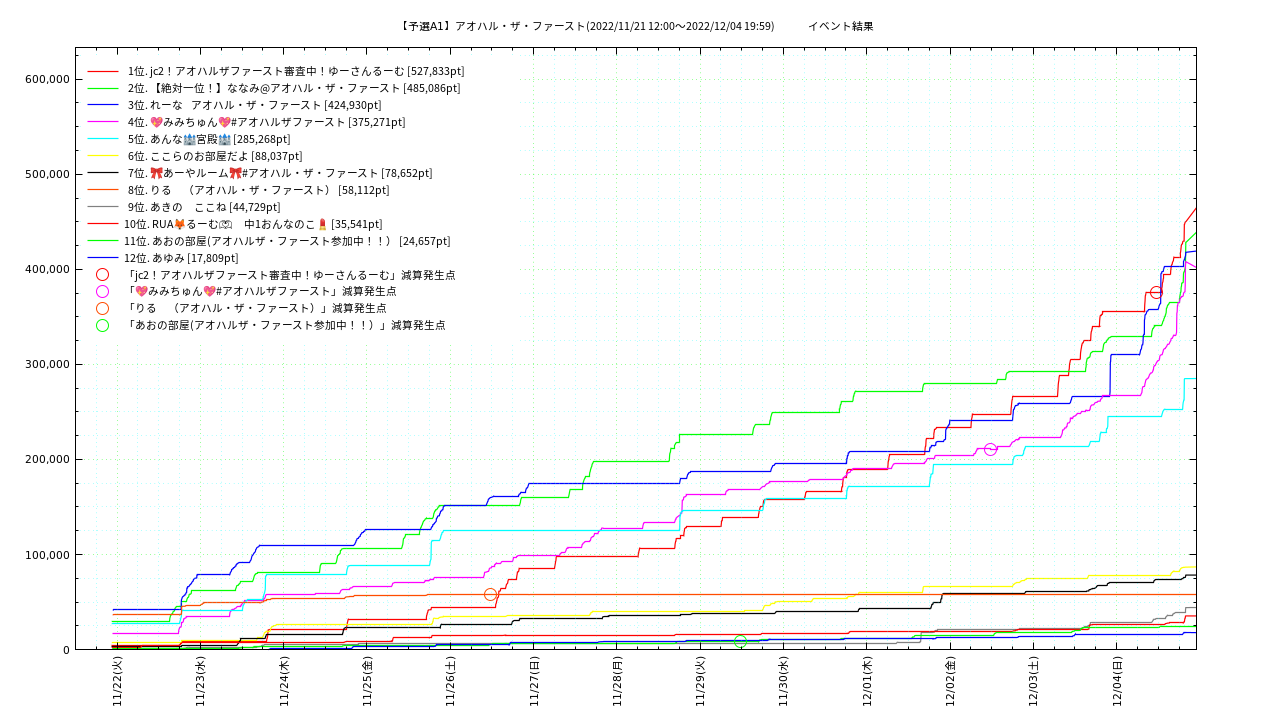1280x720 pixels.
Task: Select legend entry 4位 みみちゅん 375,271pt
Action: pos(266,122)
